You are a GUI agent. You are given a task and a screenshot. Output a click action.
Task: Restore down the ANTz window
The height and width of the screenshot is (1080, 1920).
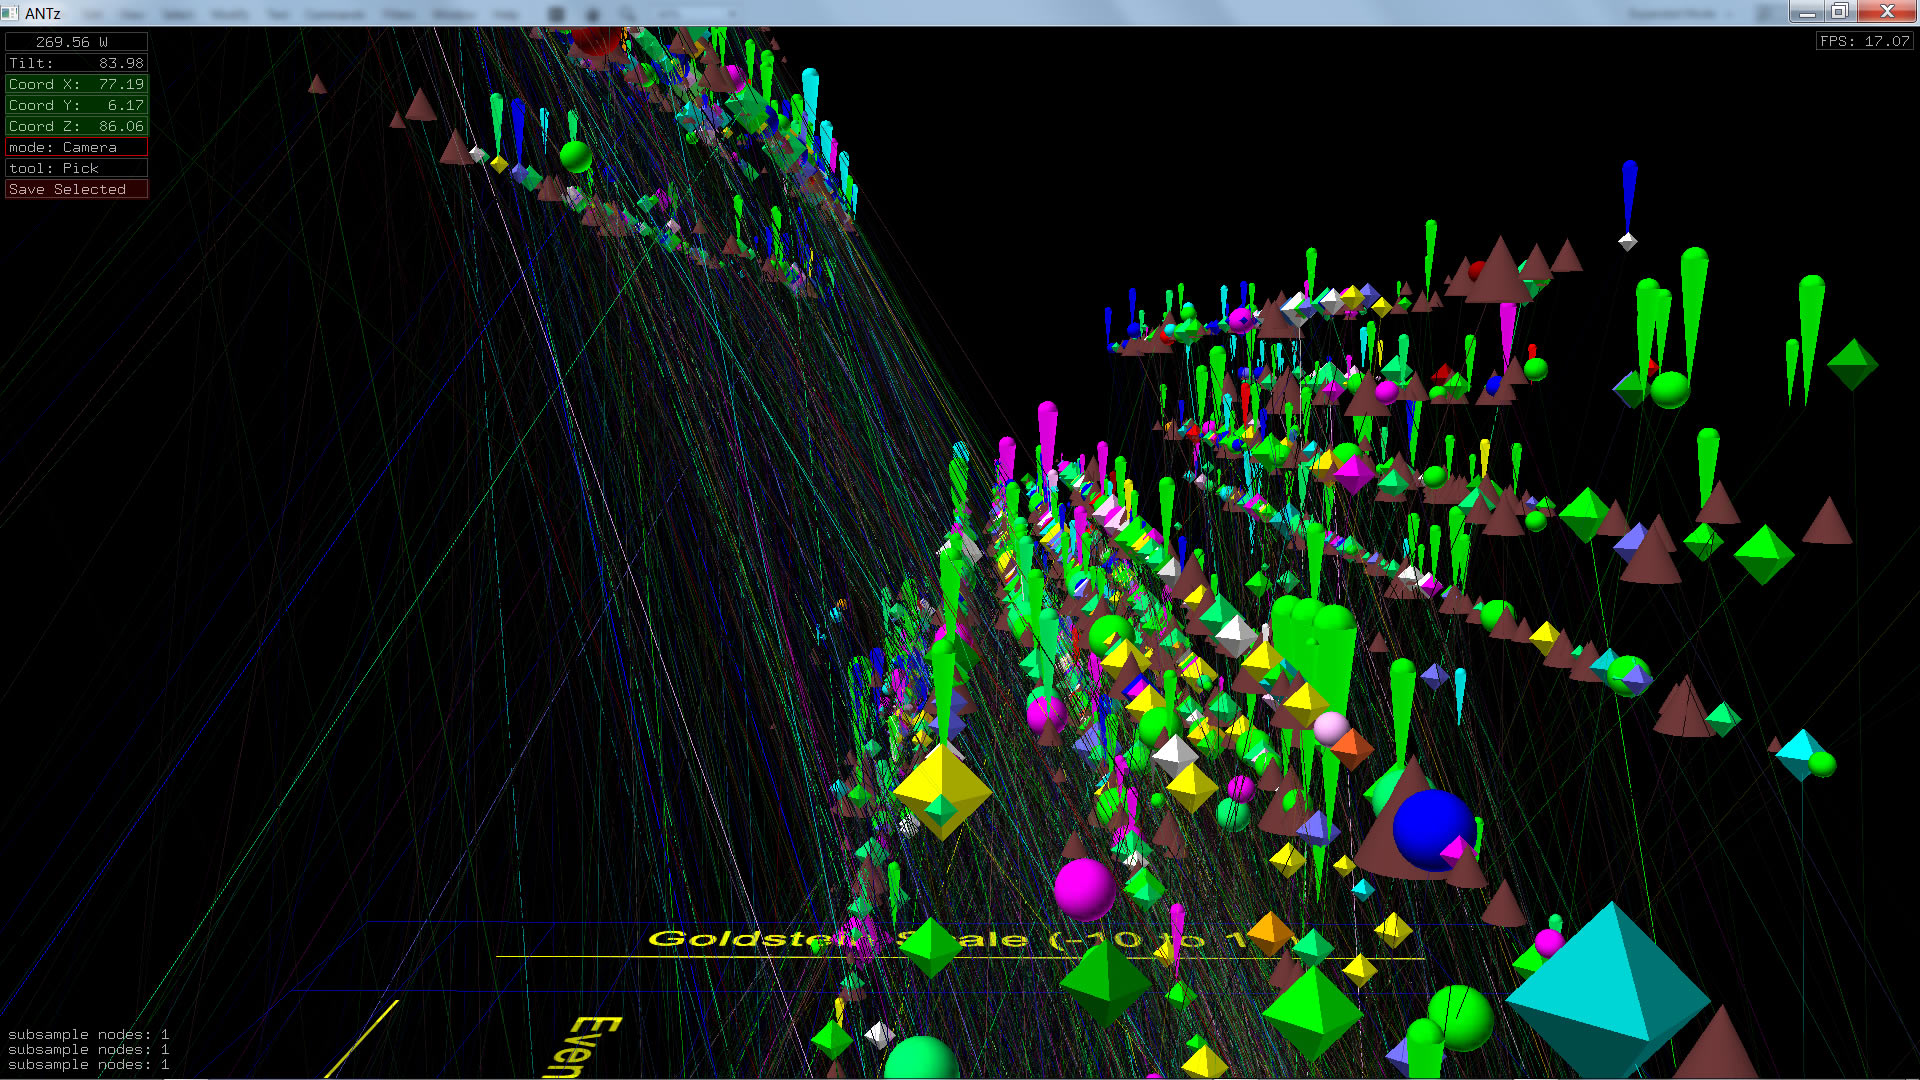pyautogui.click(x=1839, y=12)
